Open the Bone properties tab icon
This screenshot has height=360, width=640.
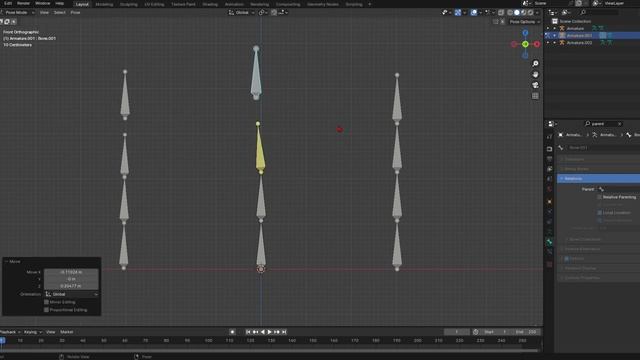pos(549,242)
